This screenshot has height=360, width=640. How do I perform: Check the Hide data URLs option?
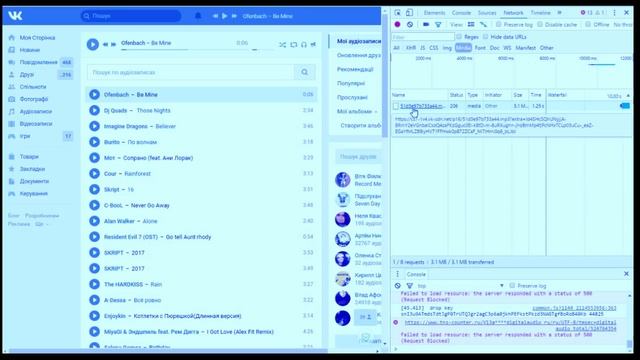click(485, 37)
